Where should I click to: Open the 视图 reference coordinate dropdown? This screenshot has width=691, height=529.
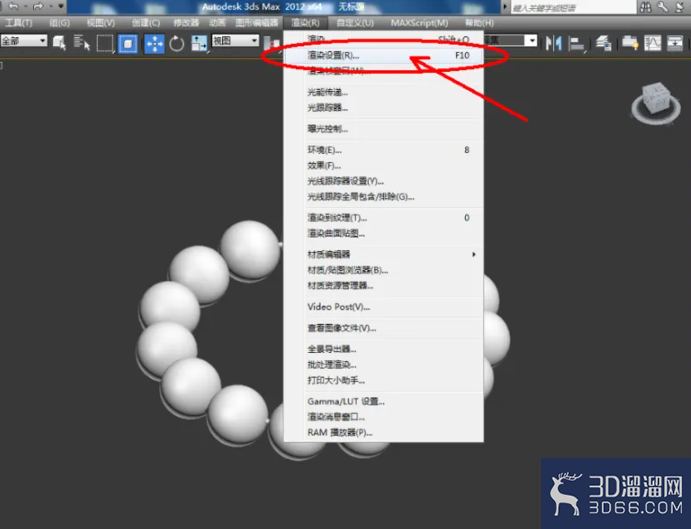point(235,41)
